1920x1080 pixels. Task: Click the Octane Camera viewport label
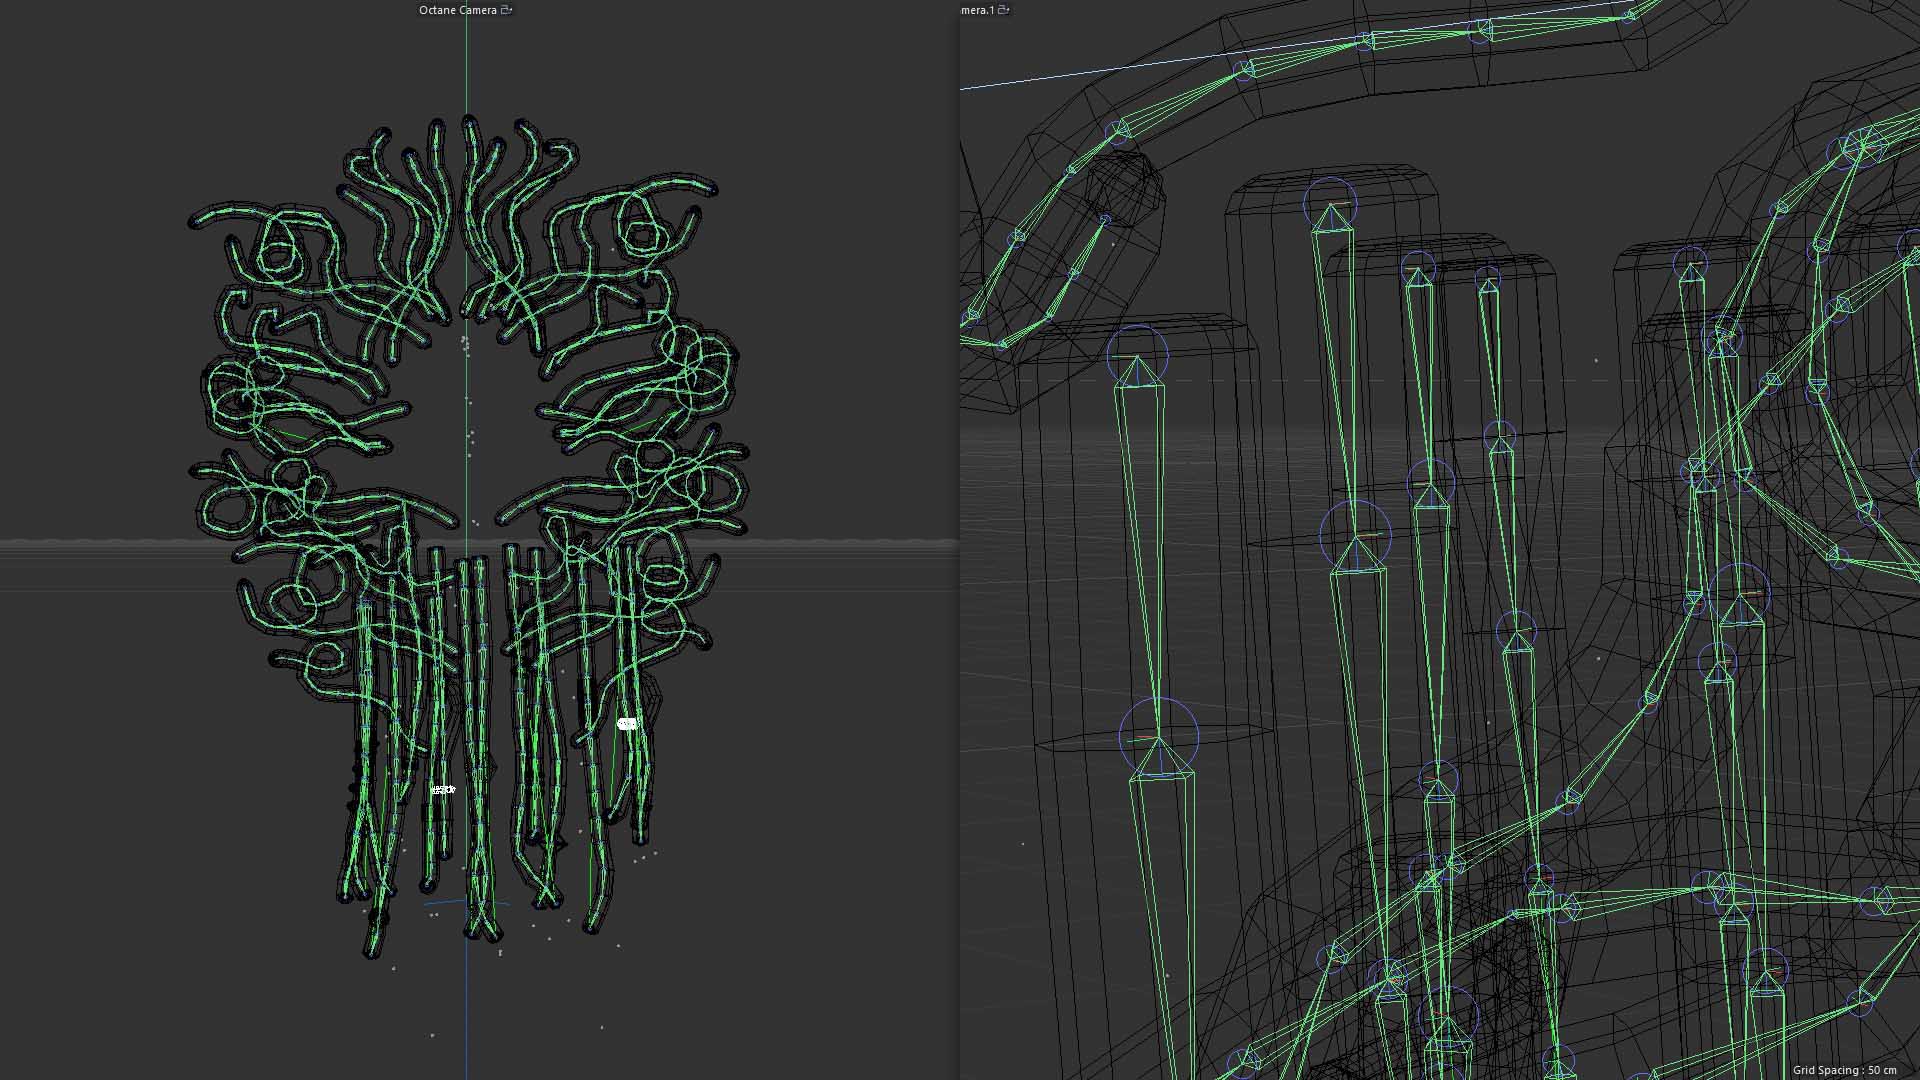[x=458, y=10]
